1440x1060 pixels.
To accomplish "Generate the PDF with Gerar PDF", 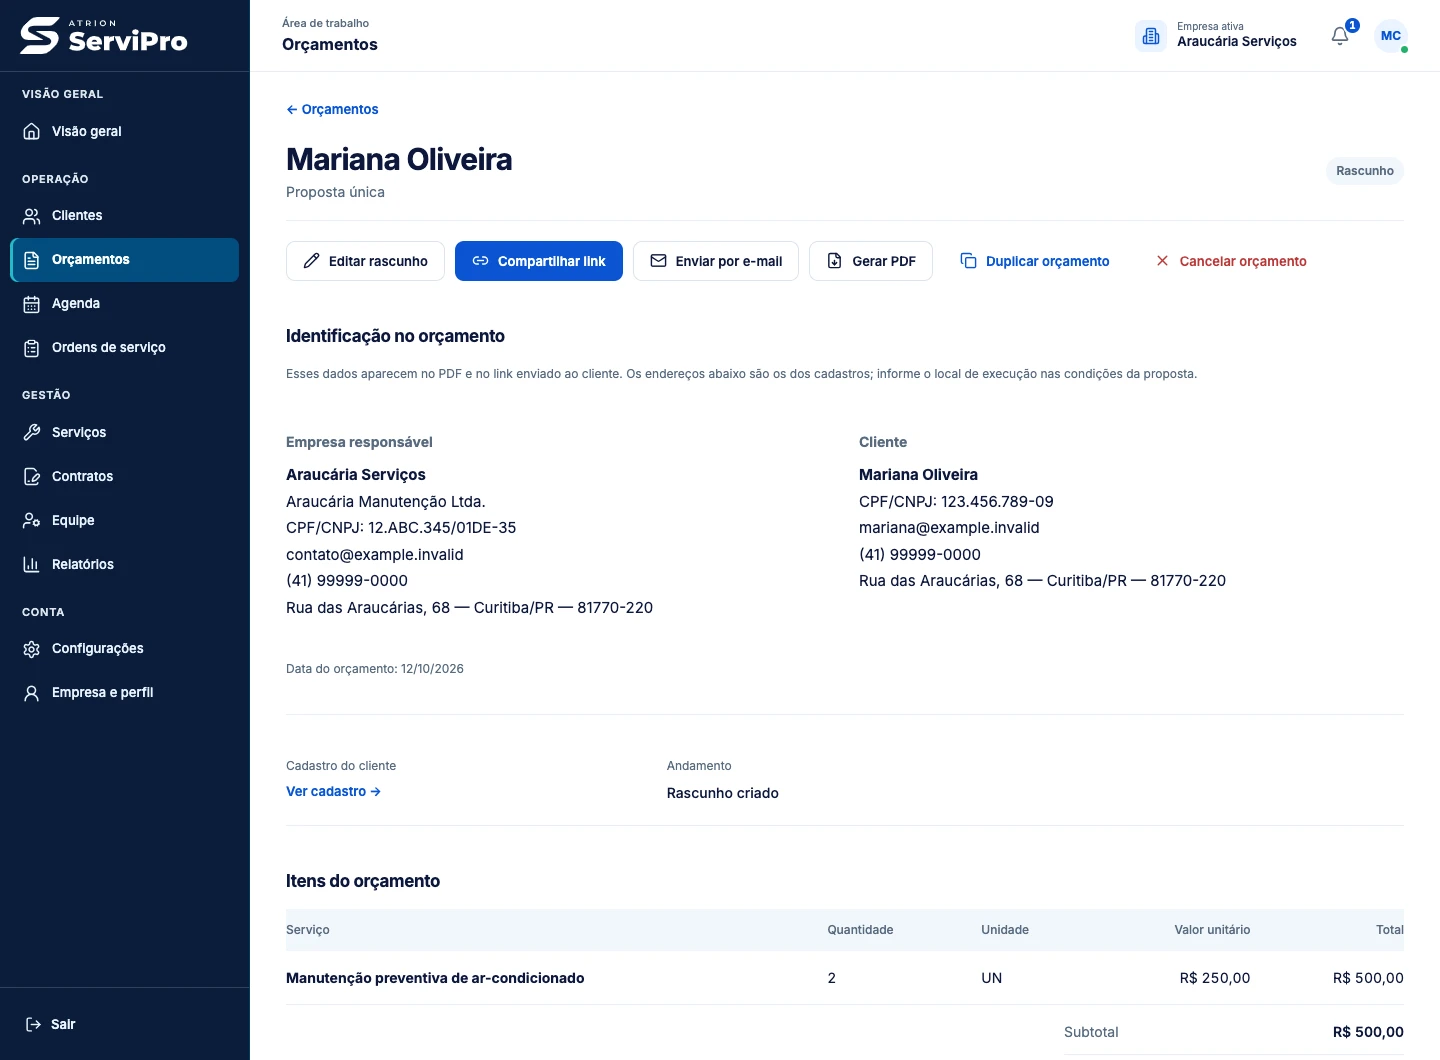I will [871, 261].
